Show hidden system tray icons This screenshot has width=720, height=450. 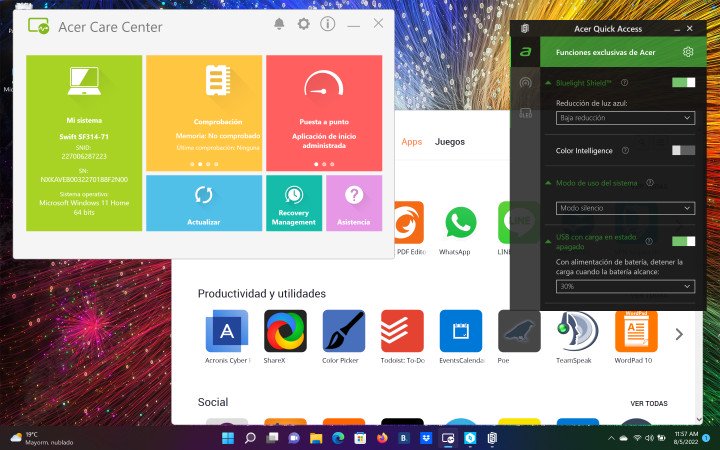pyautogui.click(x=612, y=438)
